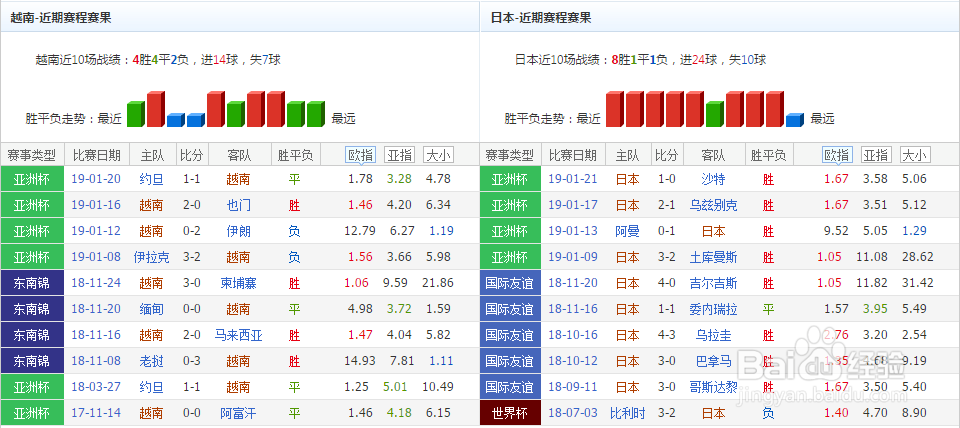The height and width of the screenshot is (428, 960).
Task: Click match date 18-03-27
Action: click(x=96, y=387)
